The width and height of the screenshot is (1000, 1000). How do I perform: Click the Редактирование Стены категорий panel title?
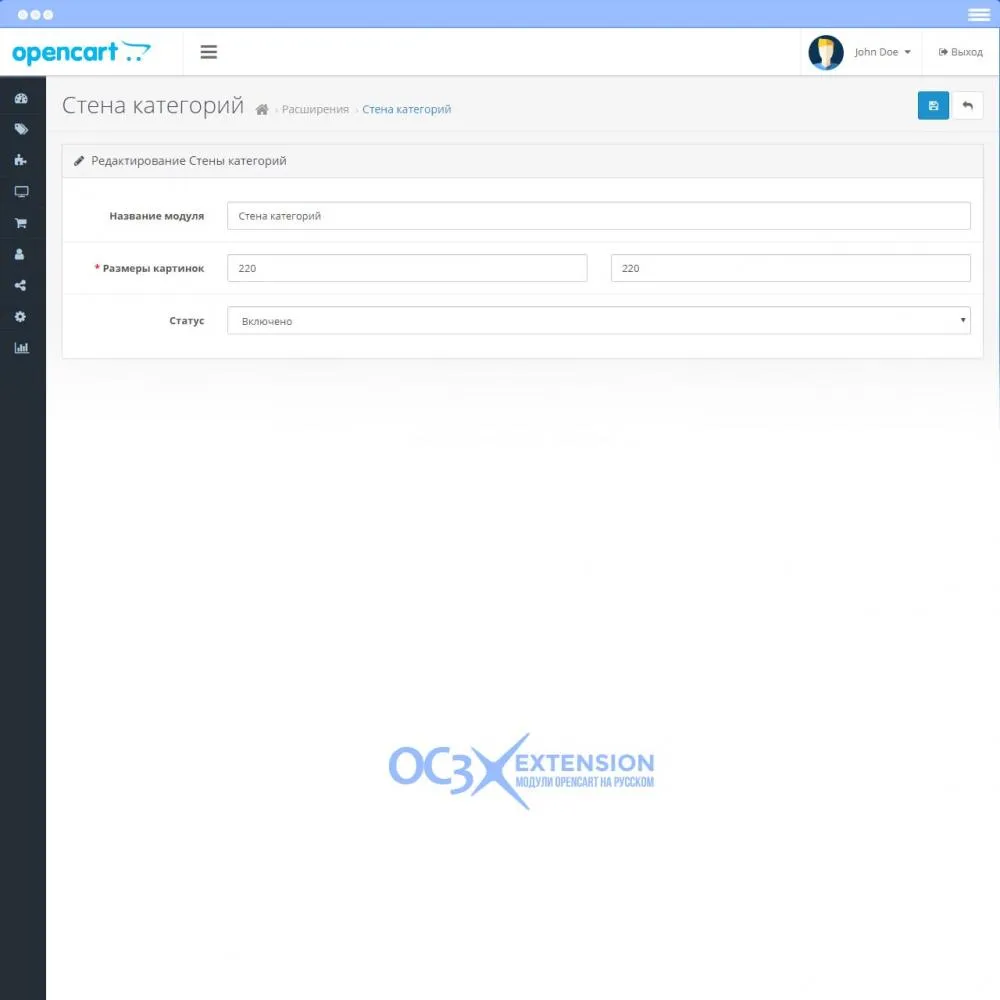pos(189,161)
